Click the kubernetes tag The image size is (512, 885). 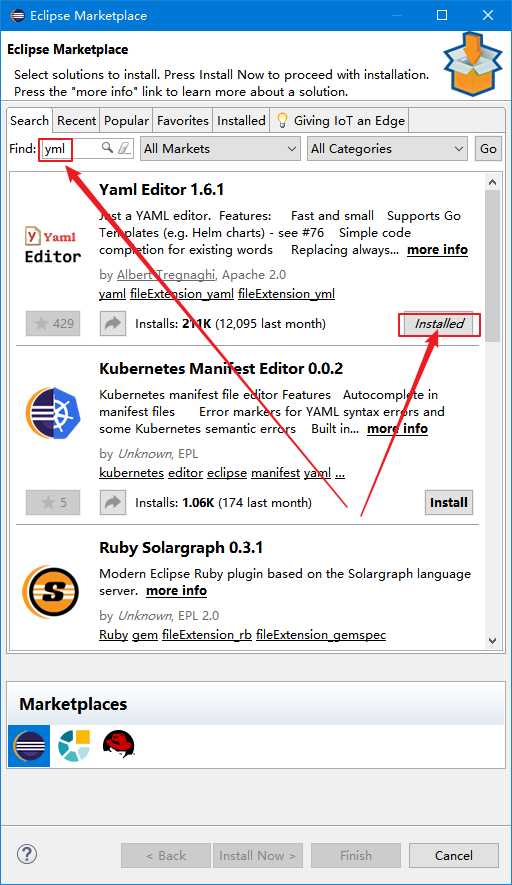point(132,472)
